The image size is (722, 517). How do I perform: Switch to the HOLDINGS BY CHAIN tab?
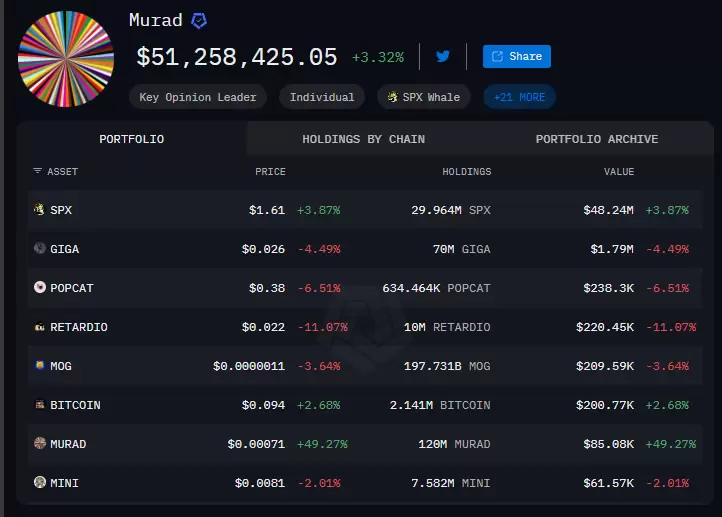coord(363,139)
